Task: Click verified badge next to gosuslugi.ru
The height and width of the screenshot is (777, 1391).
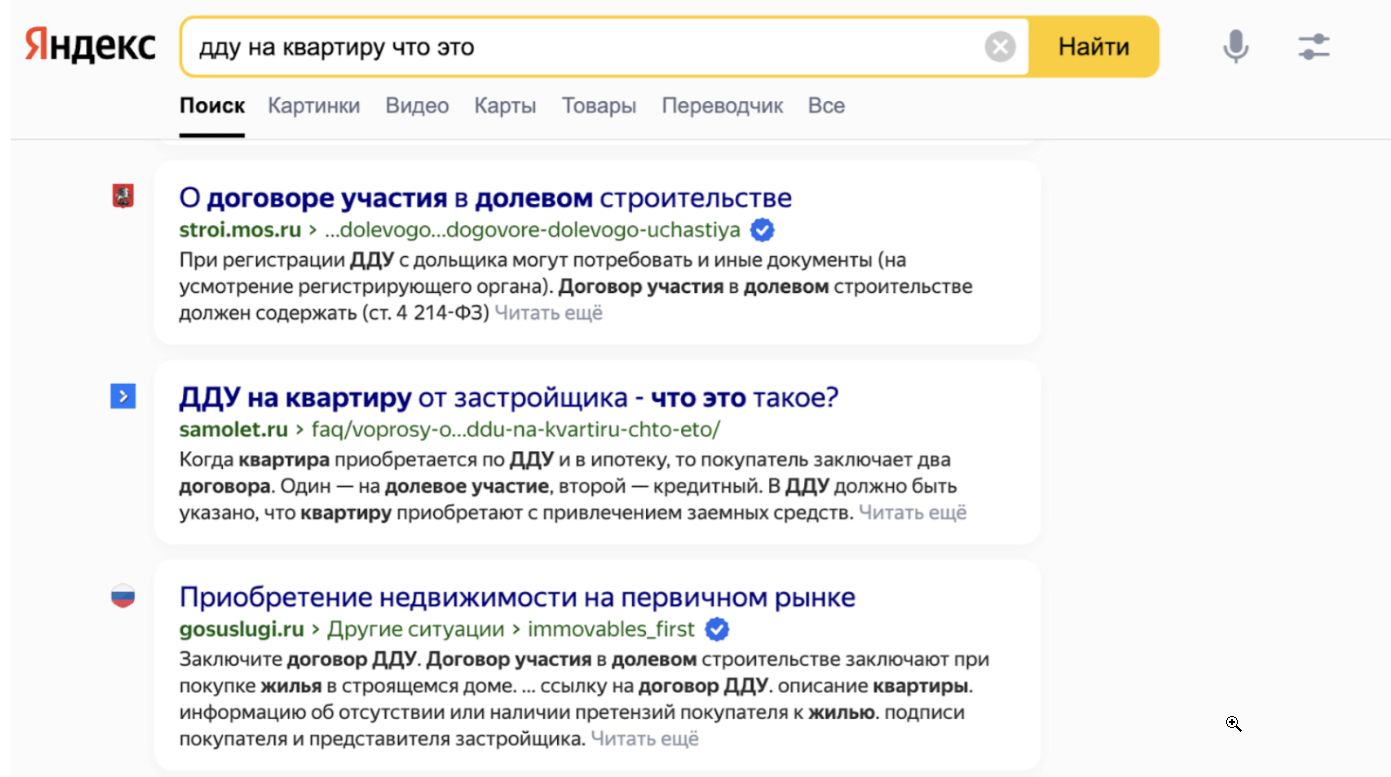Action: pos(717,629)
